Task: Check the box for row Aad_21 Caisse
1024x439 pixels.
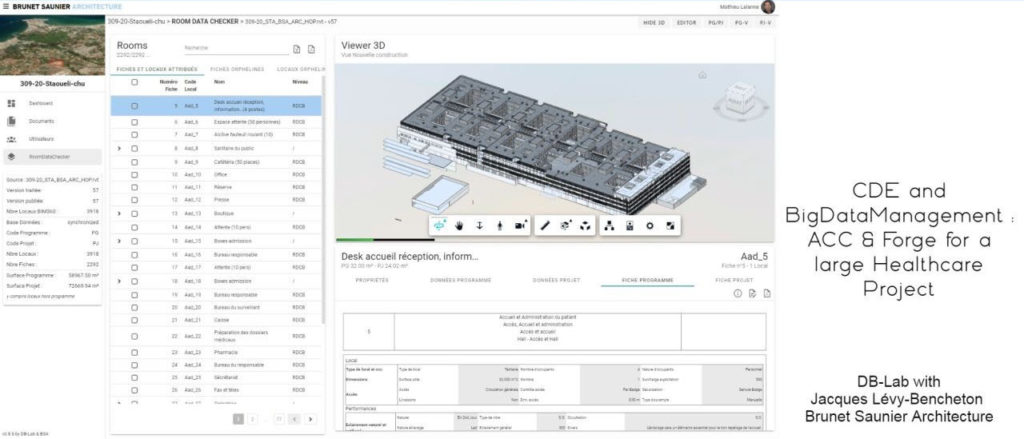Action: 135,320
